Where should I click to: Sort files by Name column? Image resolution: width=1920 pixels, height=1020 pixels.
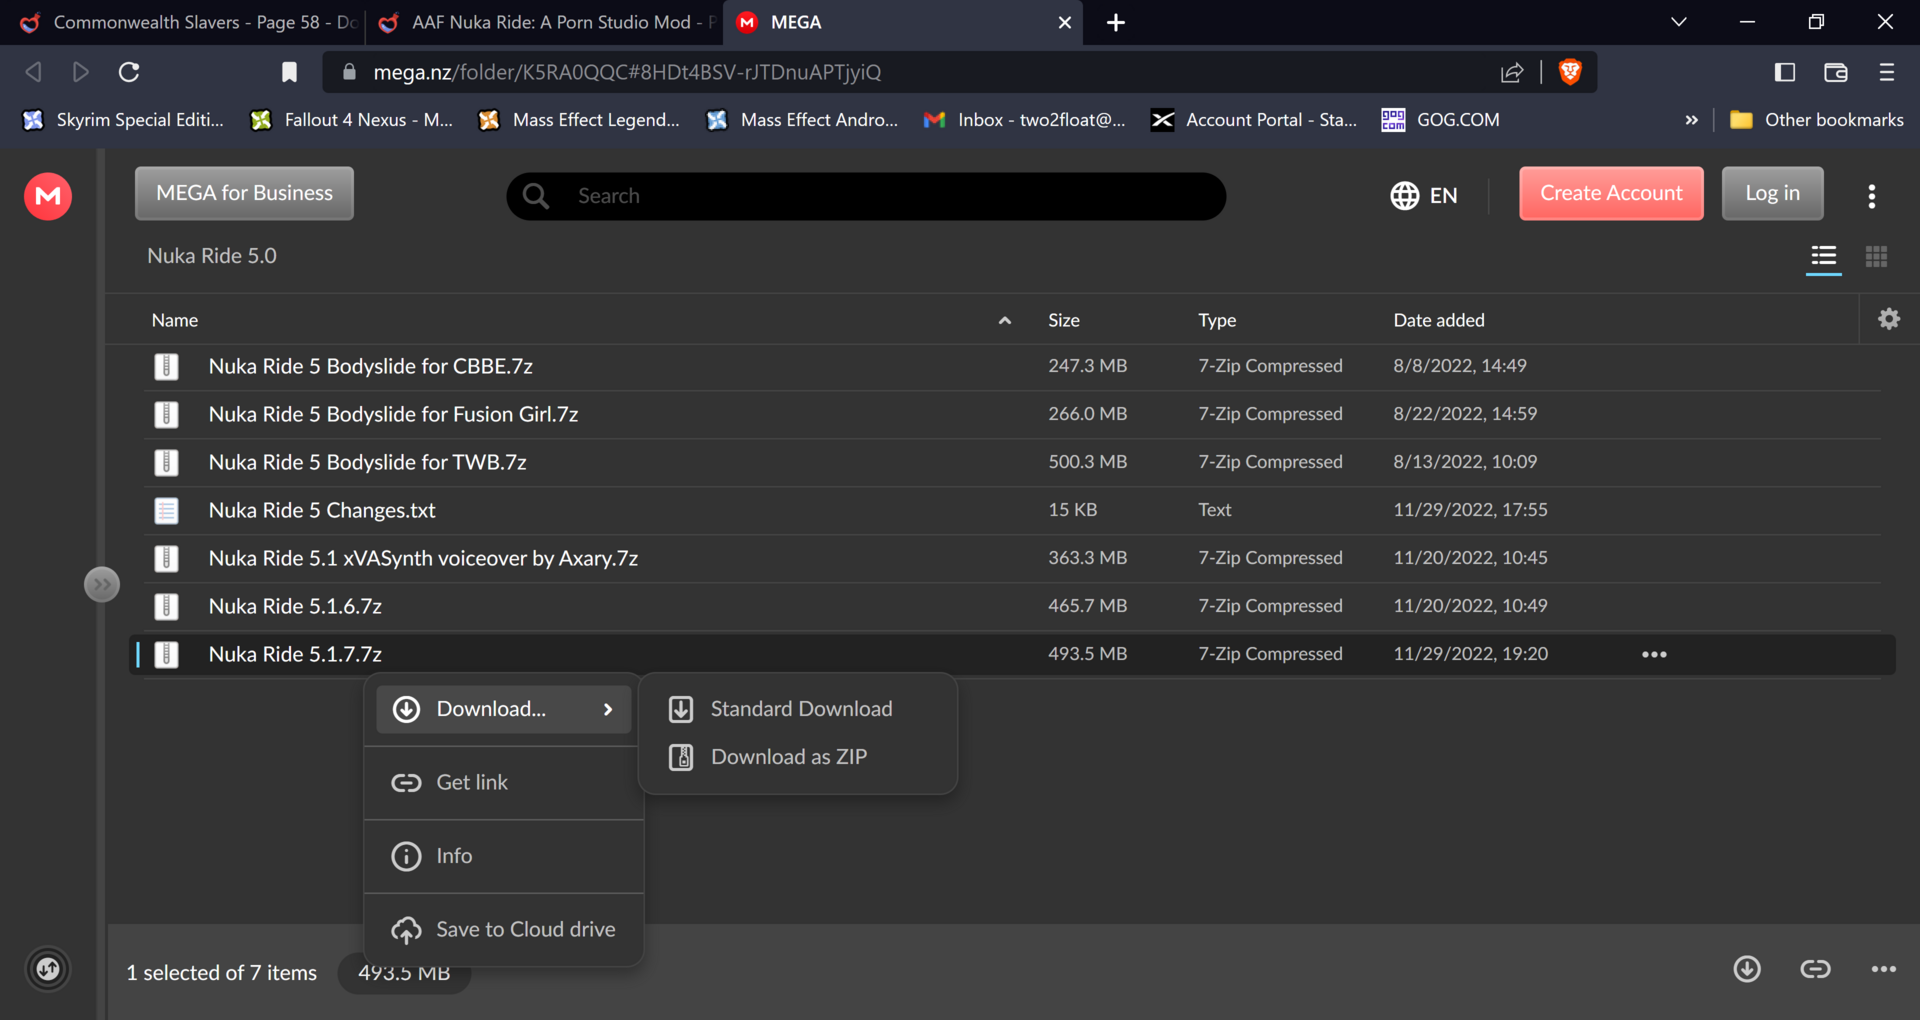(x=175, y=320)
